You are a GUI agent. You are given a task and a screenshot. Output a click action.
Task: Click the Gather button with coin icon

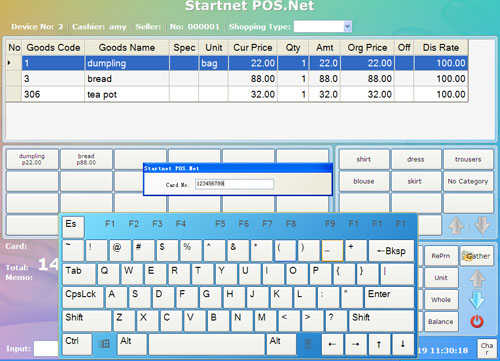point(476,256)
